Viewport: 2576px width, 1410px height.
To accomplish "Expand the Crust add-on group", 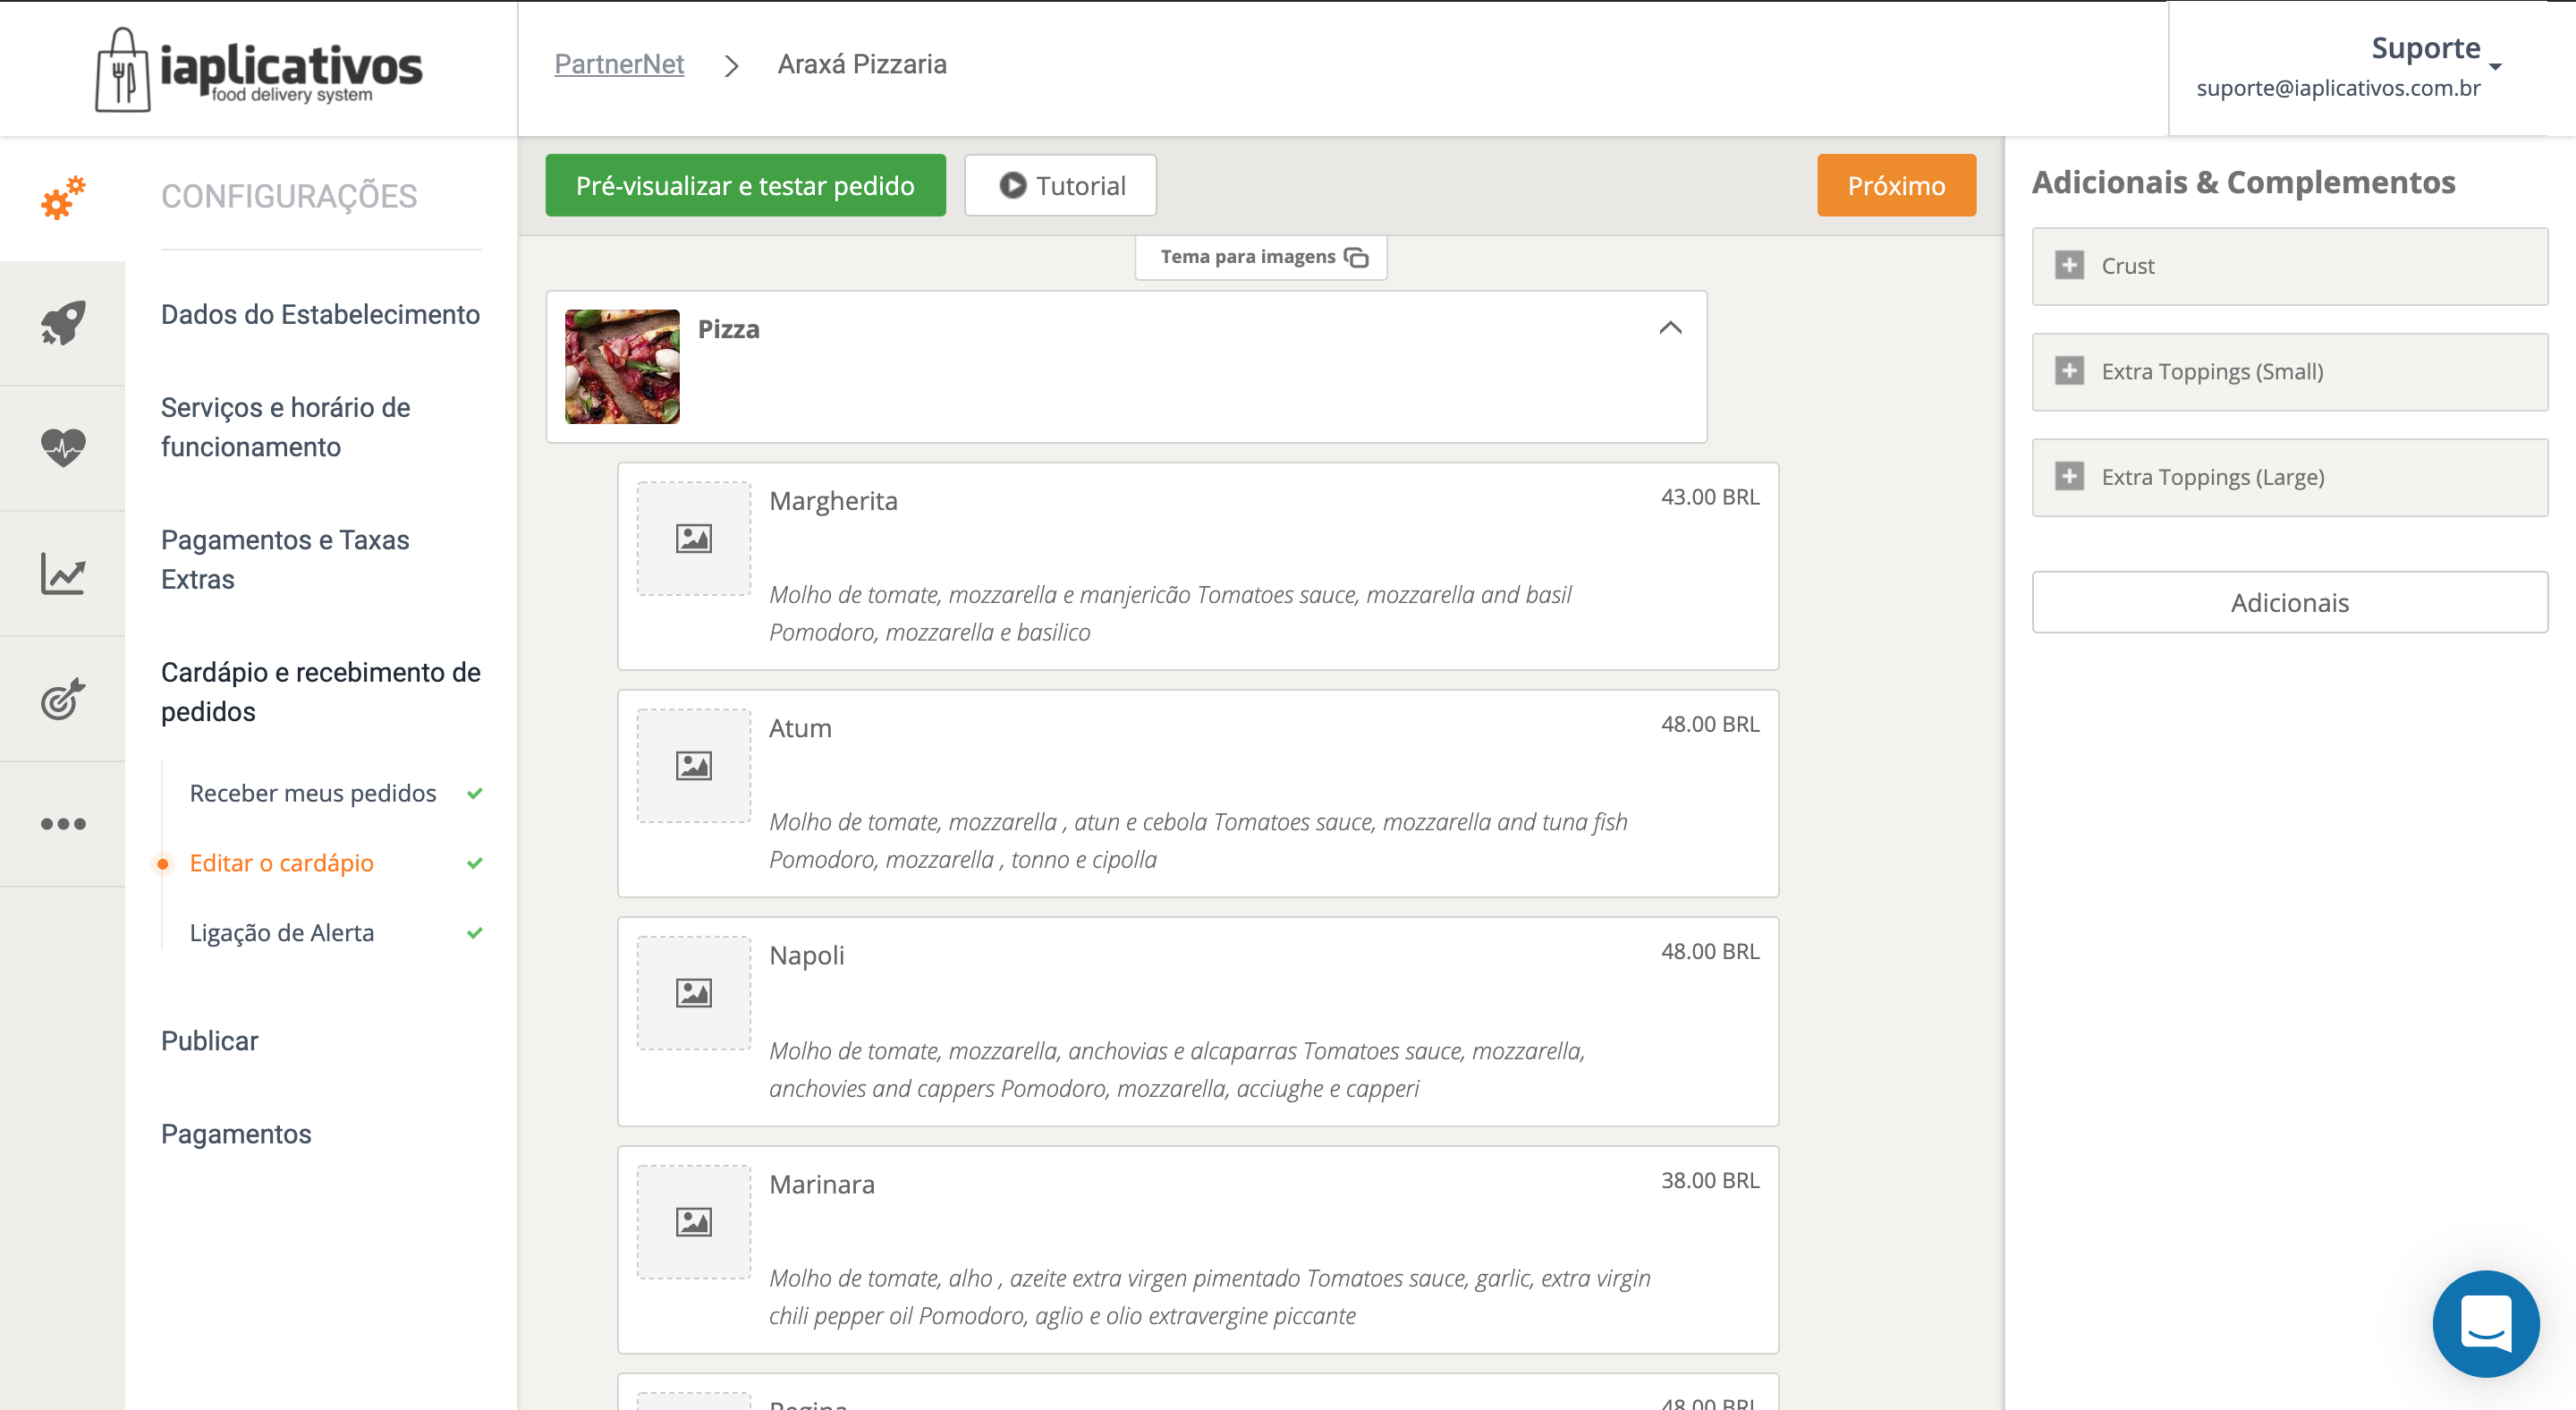I will click(x=2290, y=266).
